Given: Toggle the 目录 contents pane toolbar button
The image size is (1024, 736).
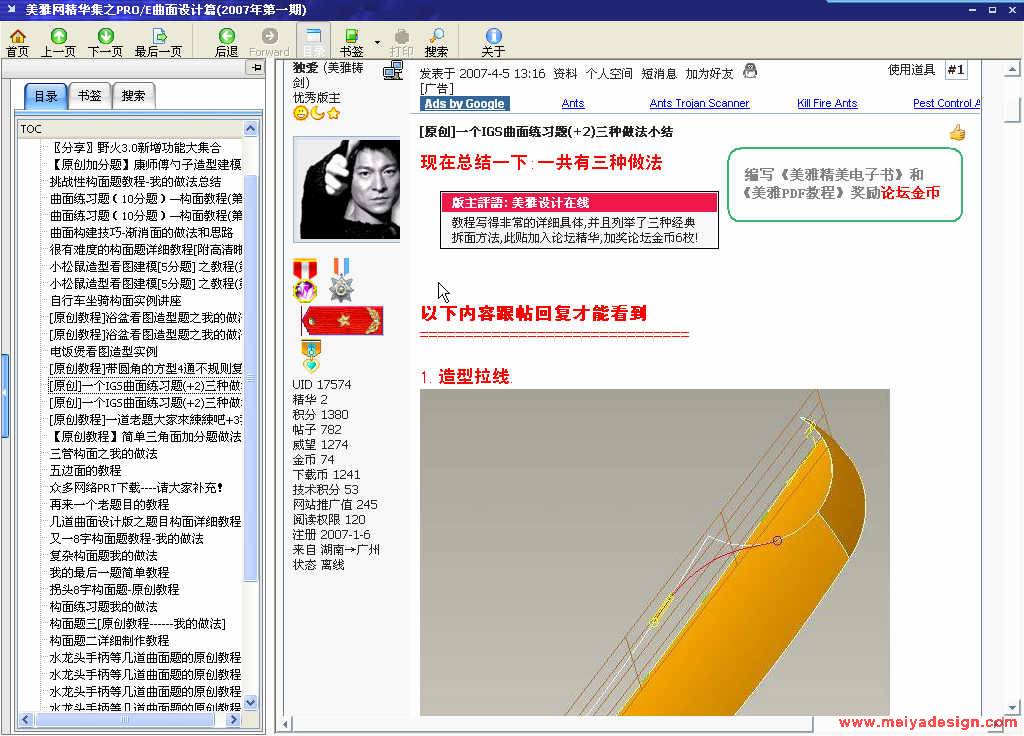Looking at the screenshot, I should click(314, 42).
